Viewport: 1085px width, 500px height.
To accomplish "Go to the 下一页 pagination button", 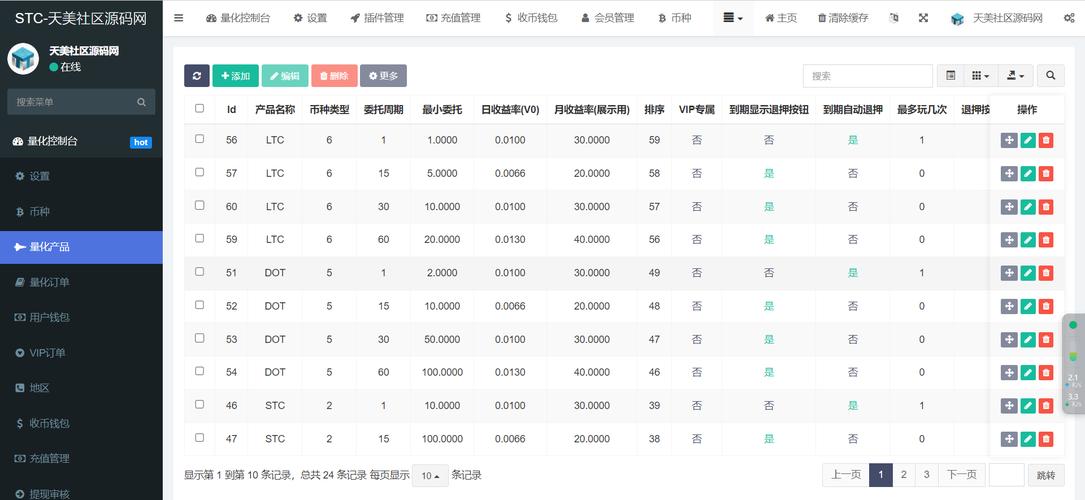I will point(962,475).
